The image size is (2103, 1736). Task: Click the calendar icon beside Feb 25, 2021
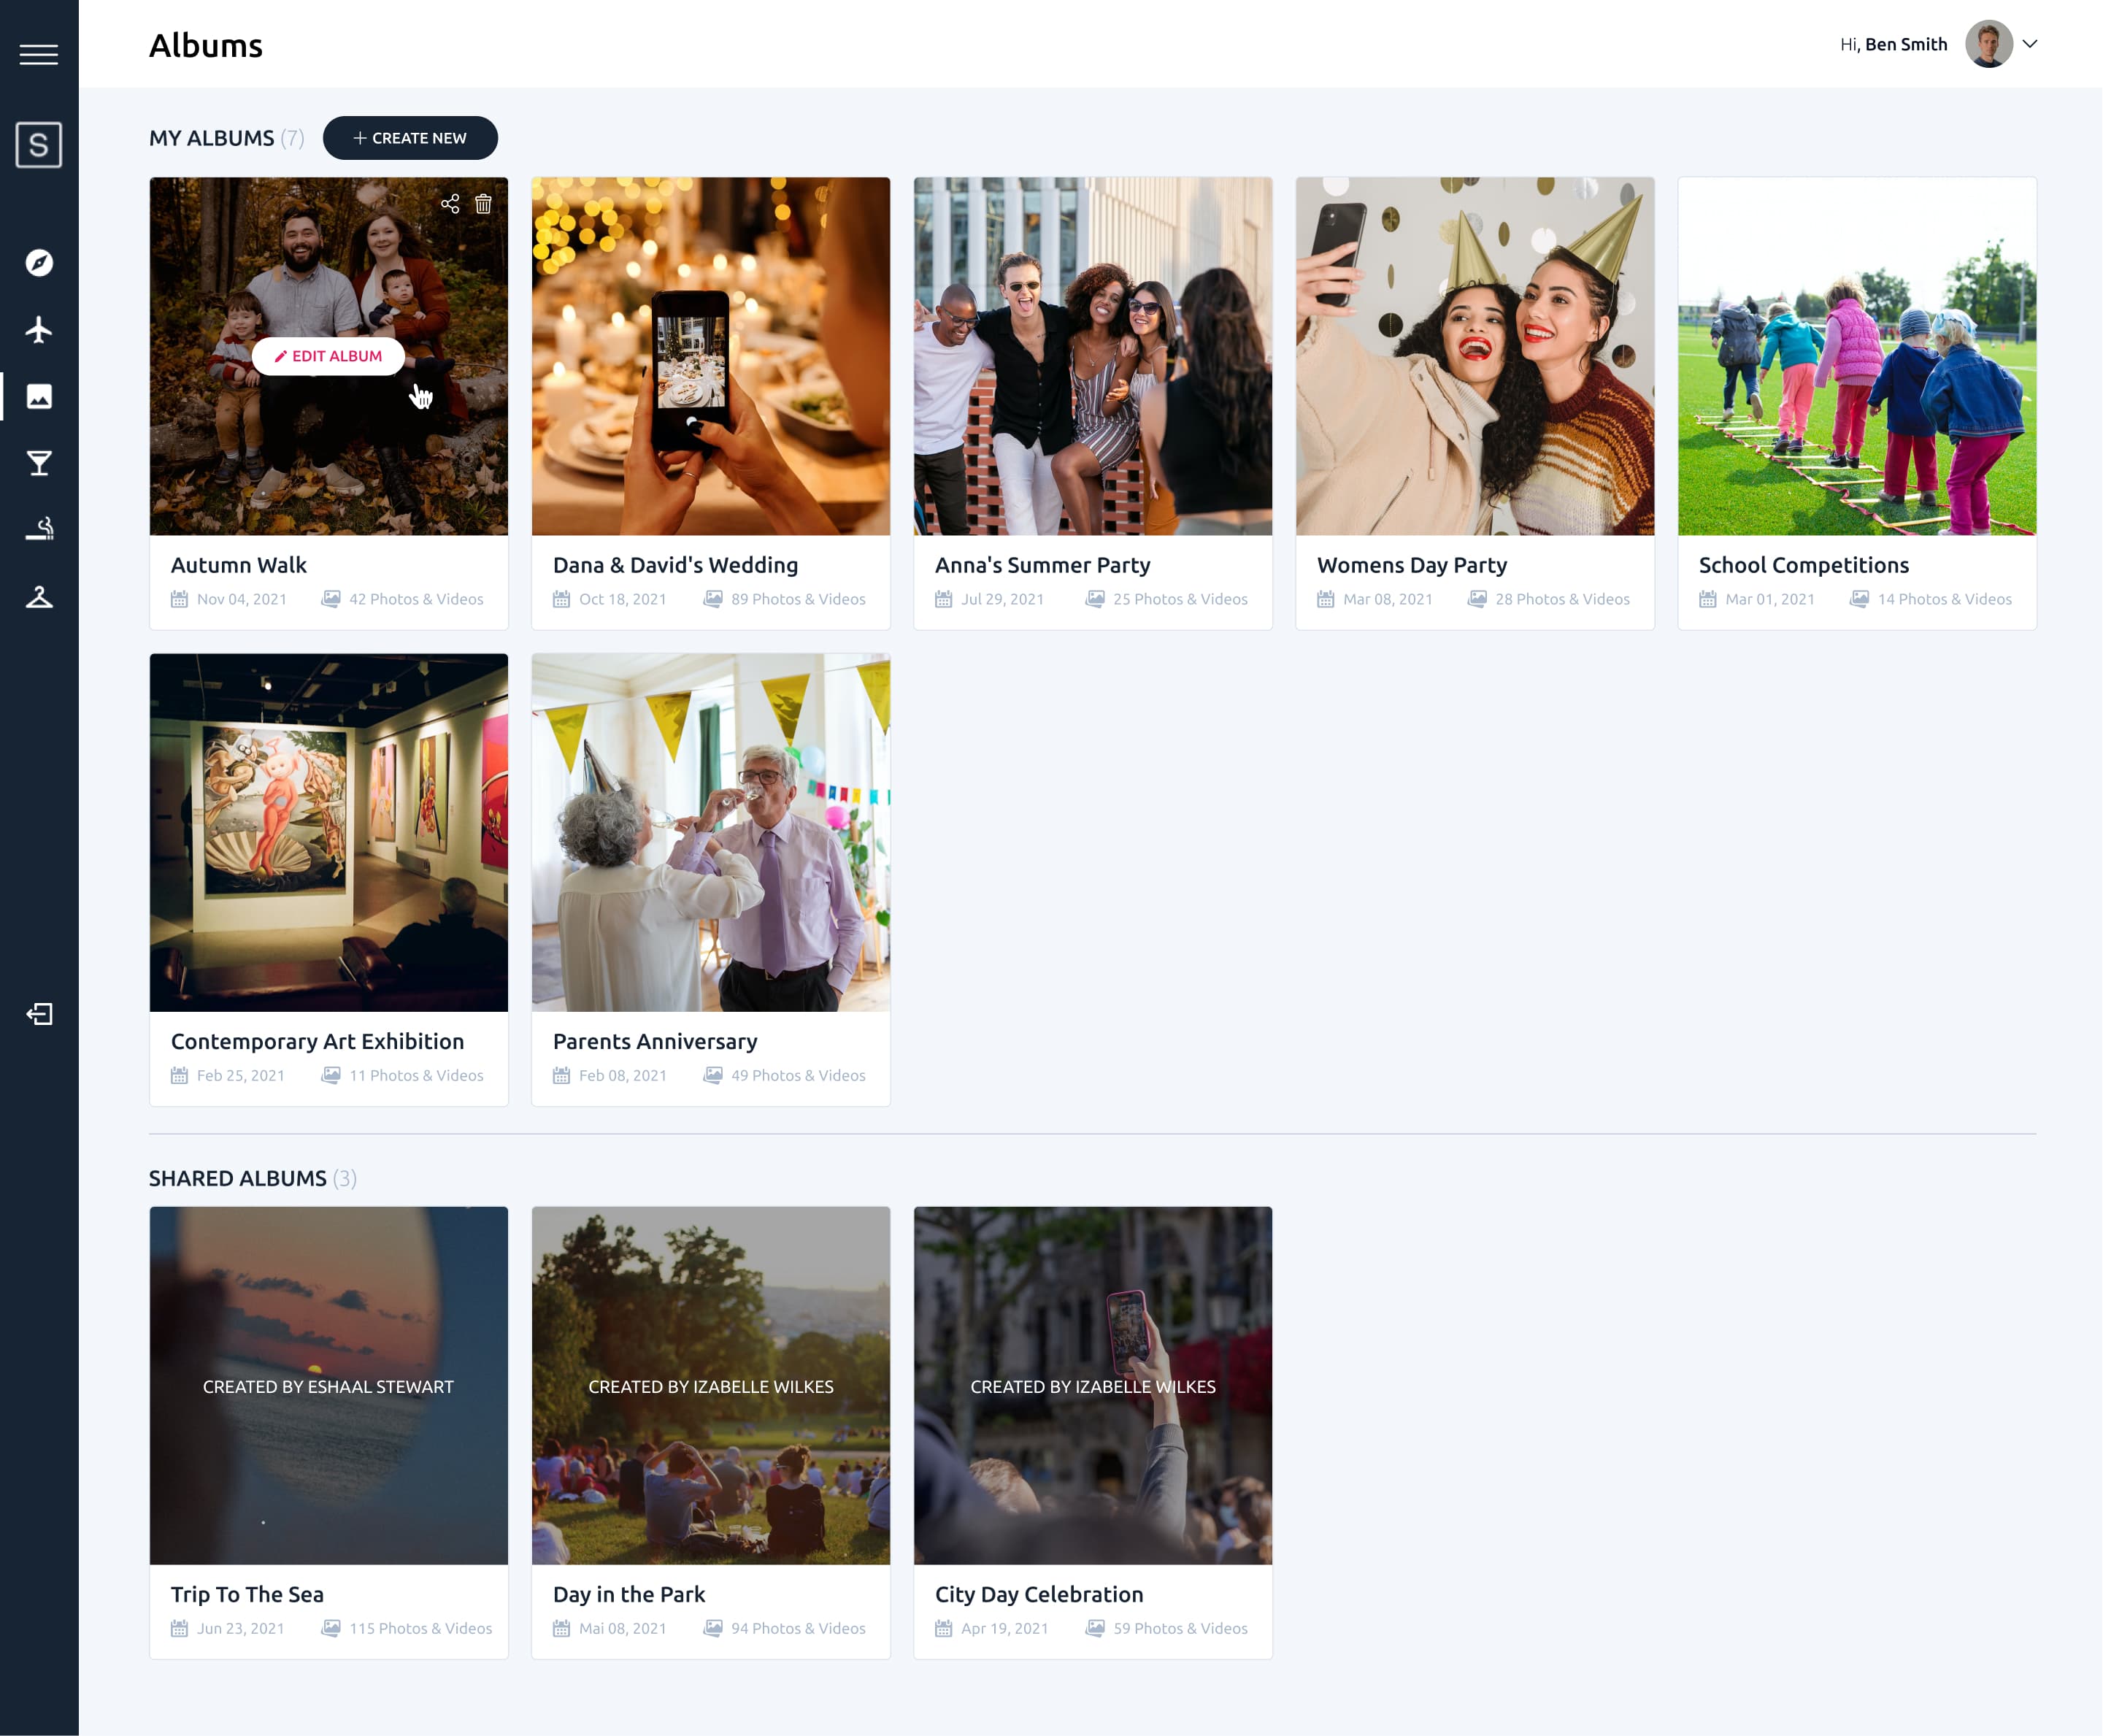(179, 1075)
